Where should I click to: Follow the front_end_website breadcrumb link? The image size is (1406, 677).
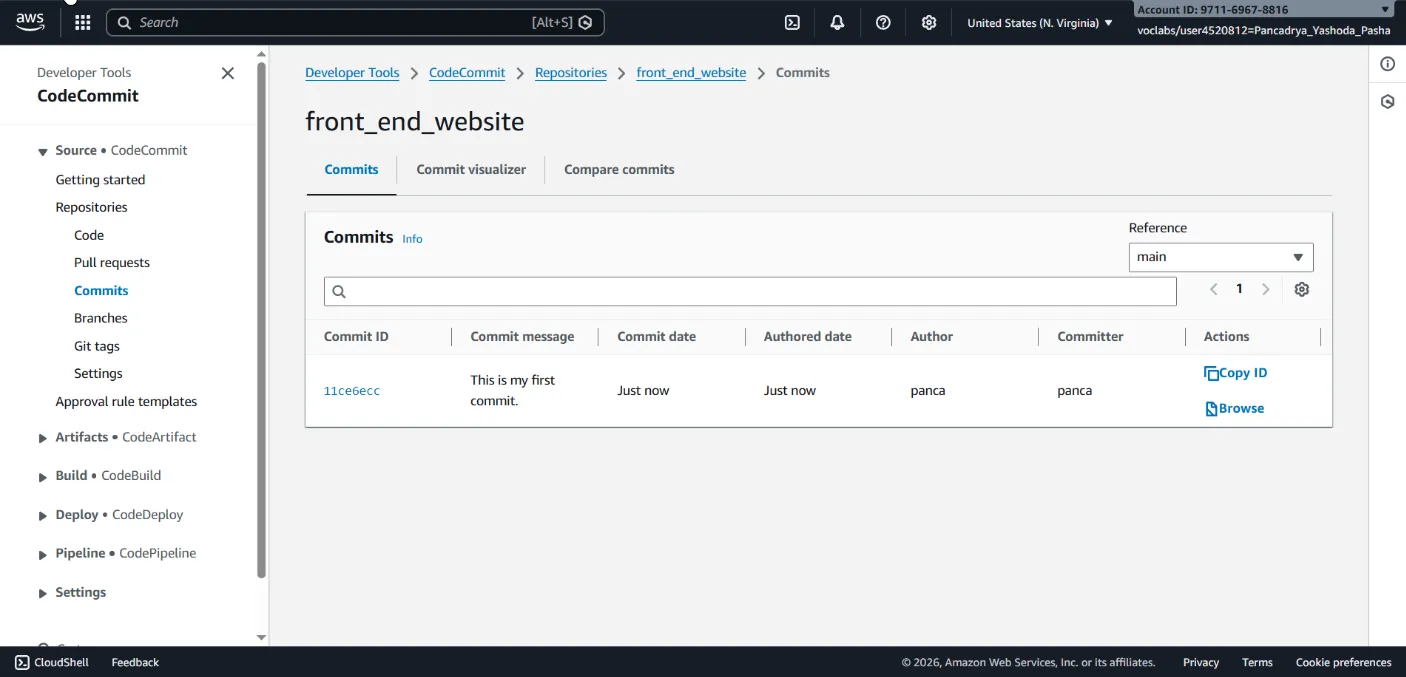(691, 73)
